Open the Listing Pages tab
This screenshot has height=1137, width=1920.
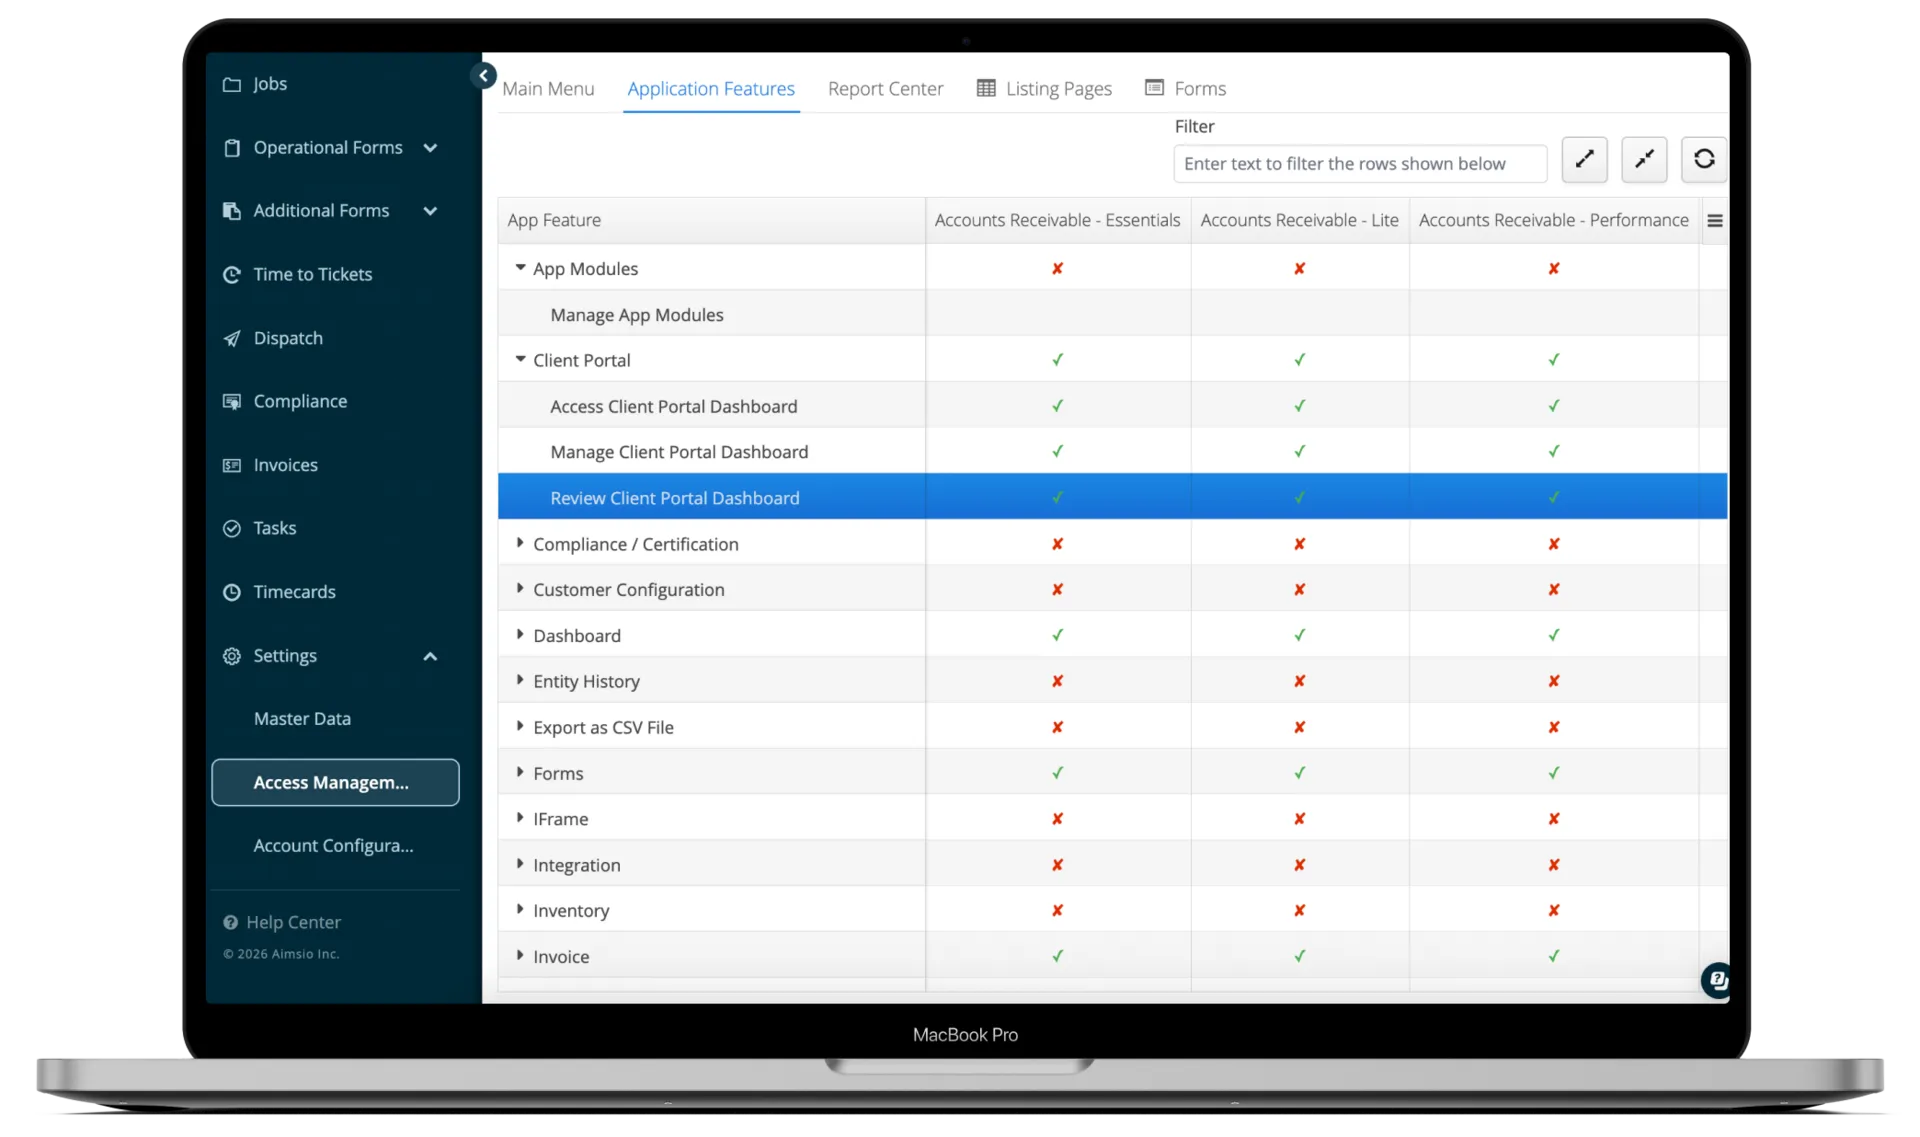[1044, 89]
